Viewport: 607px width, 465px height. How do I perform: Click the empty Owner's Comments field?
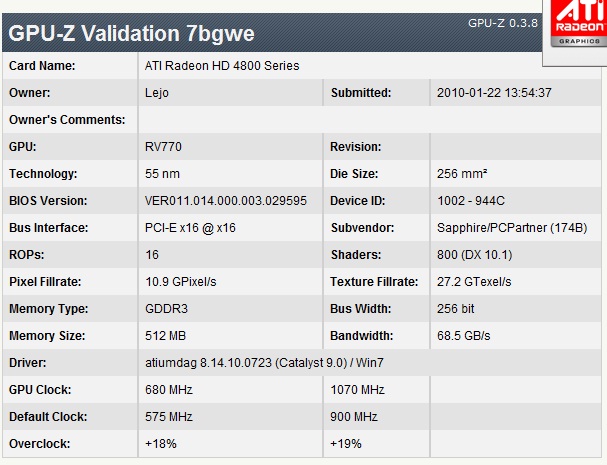pos(369,120)
